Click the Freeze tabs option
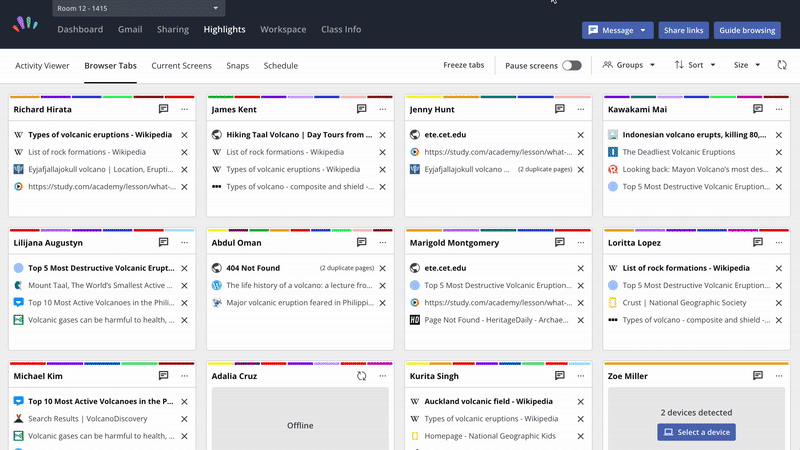 464,65
